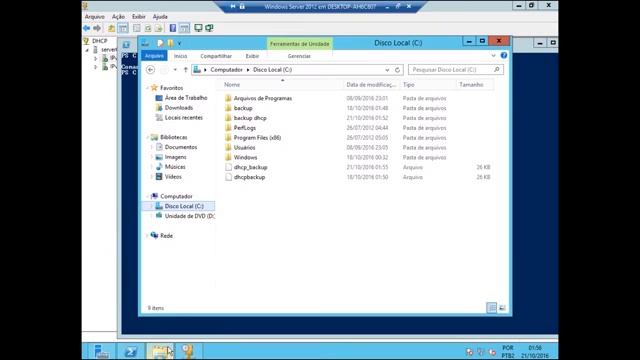This screenshot has height=360, width=640.
Task: Open taskbar clock showing 01:56
Action: click(x=535, y=351)
